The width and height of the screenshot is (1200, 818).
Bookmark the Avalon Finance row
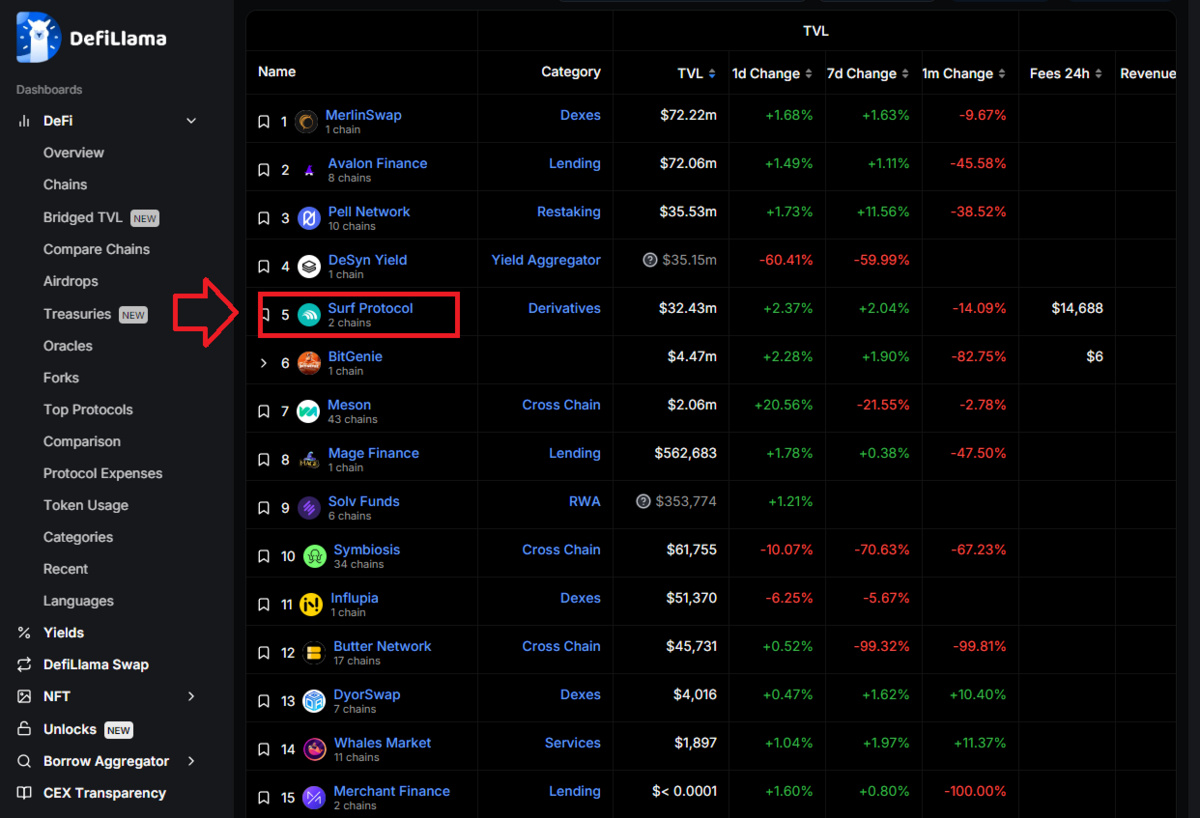point(264,170)
